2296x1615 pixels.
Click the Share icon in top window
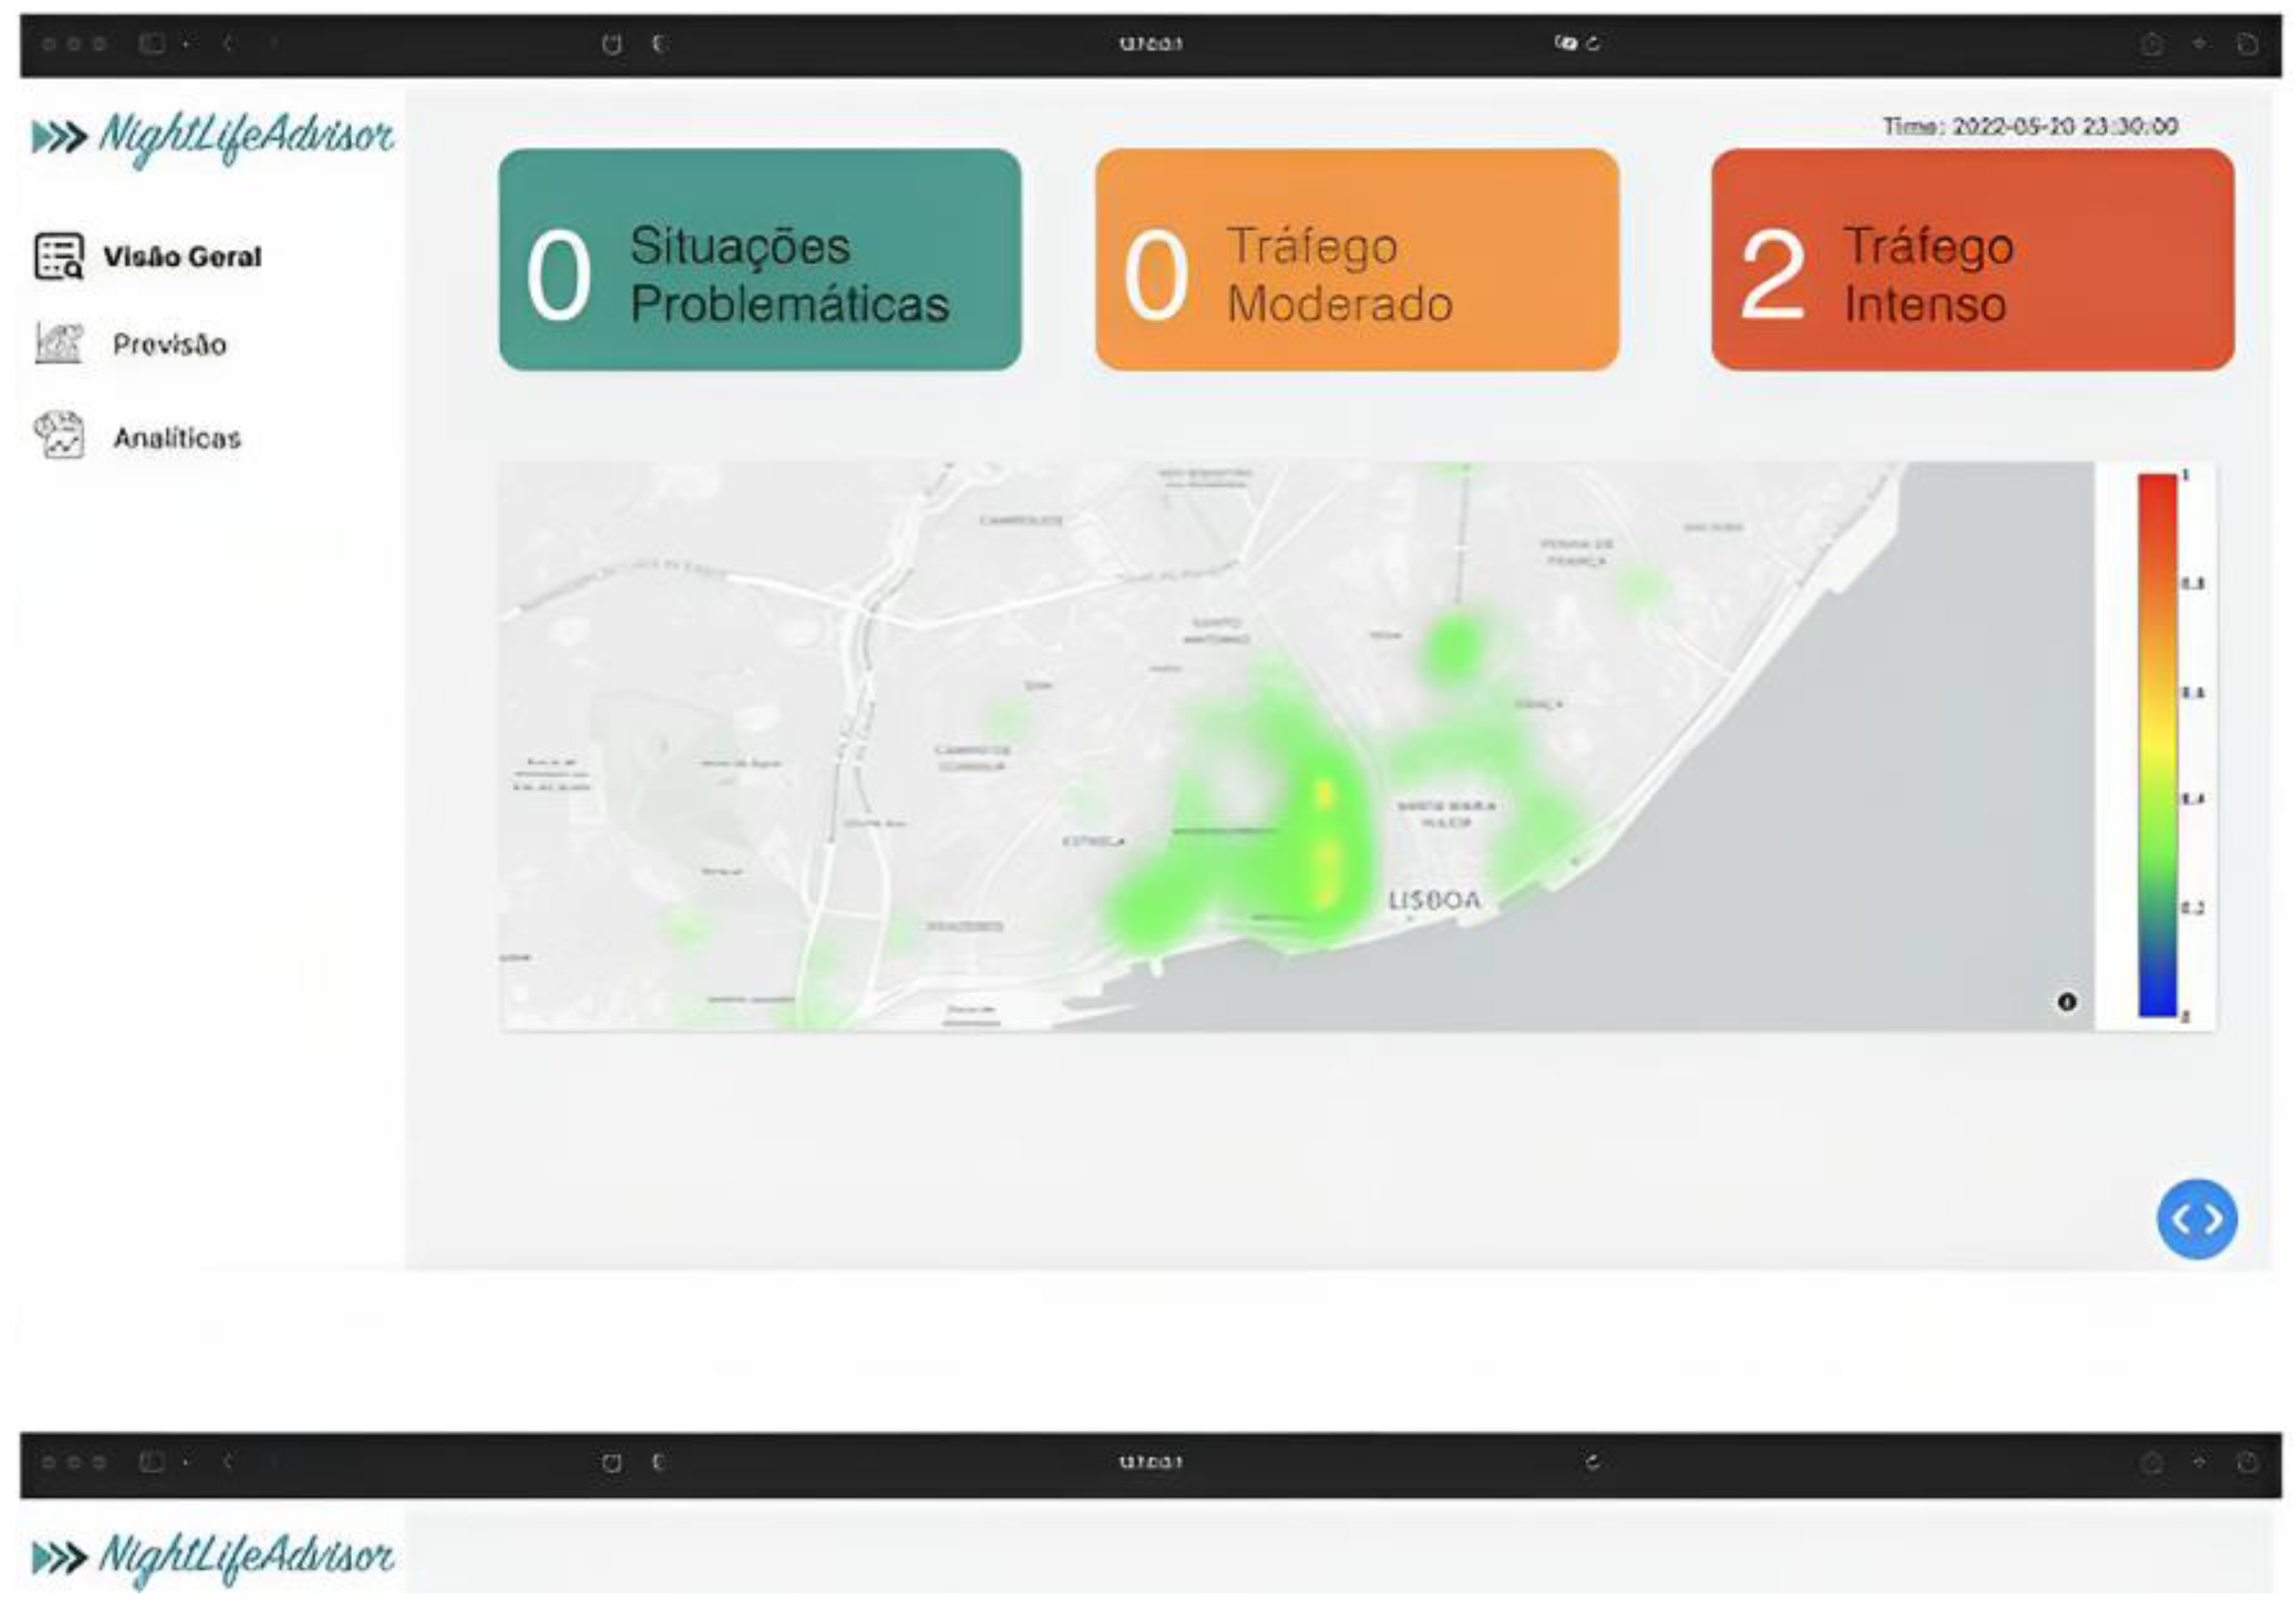(x=2152, y=44)
